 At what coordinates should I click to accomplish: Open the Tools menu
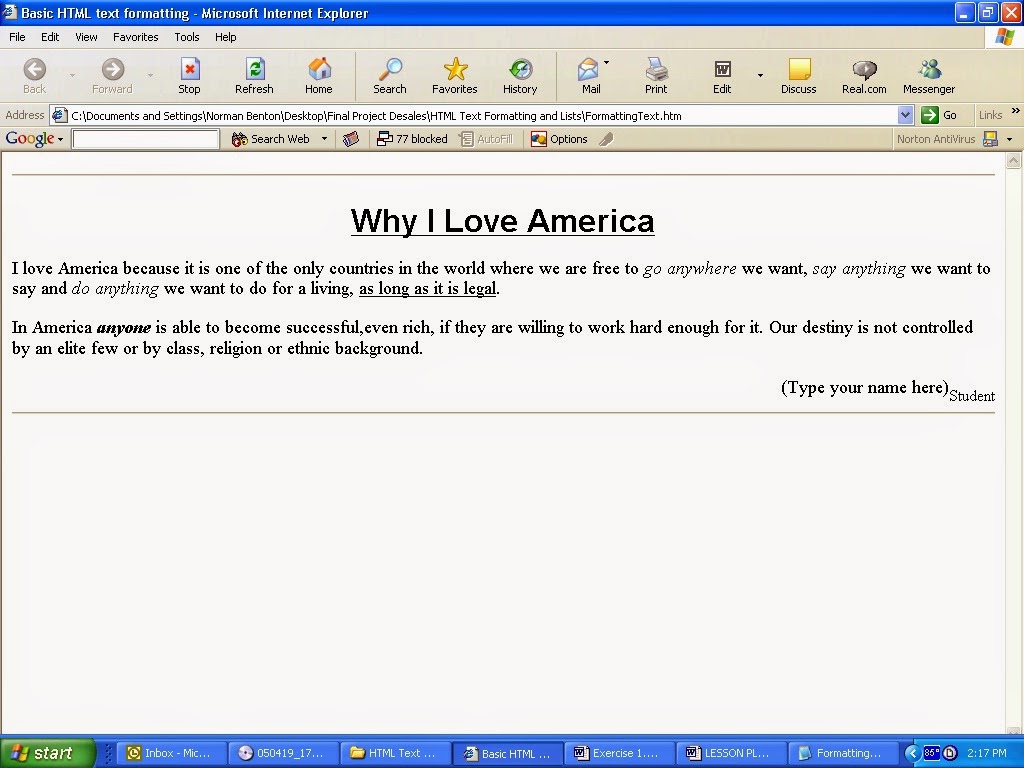tap(186, 37)
